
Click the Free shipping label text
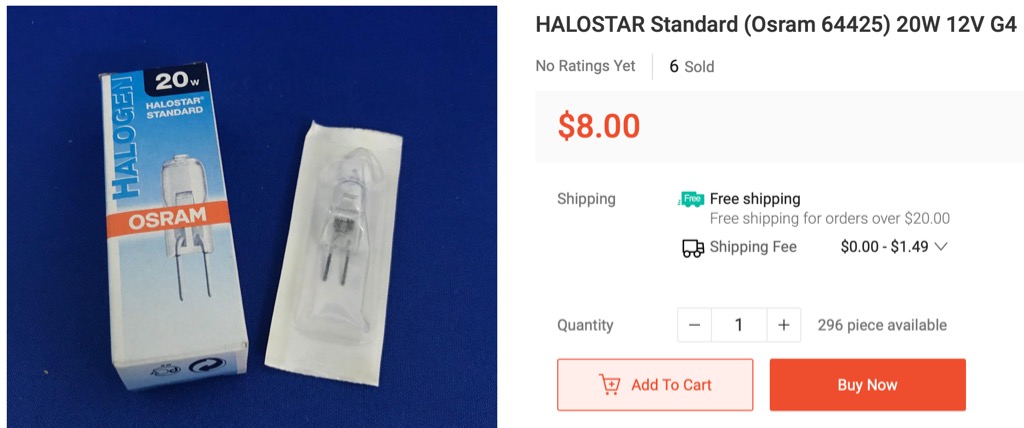(x=755, y=199)
